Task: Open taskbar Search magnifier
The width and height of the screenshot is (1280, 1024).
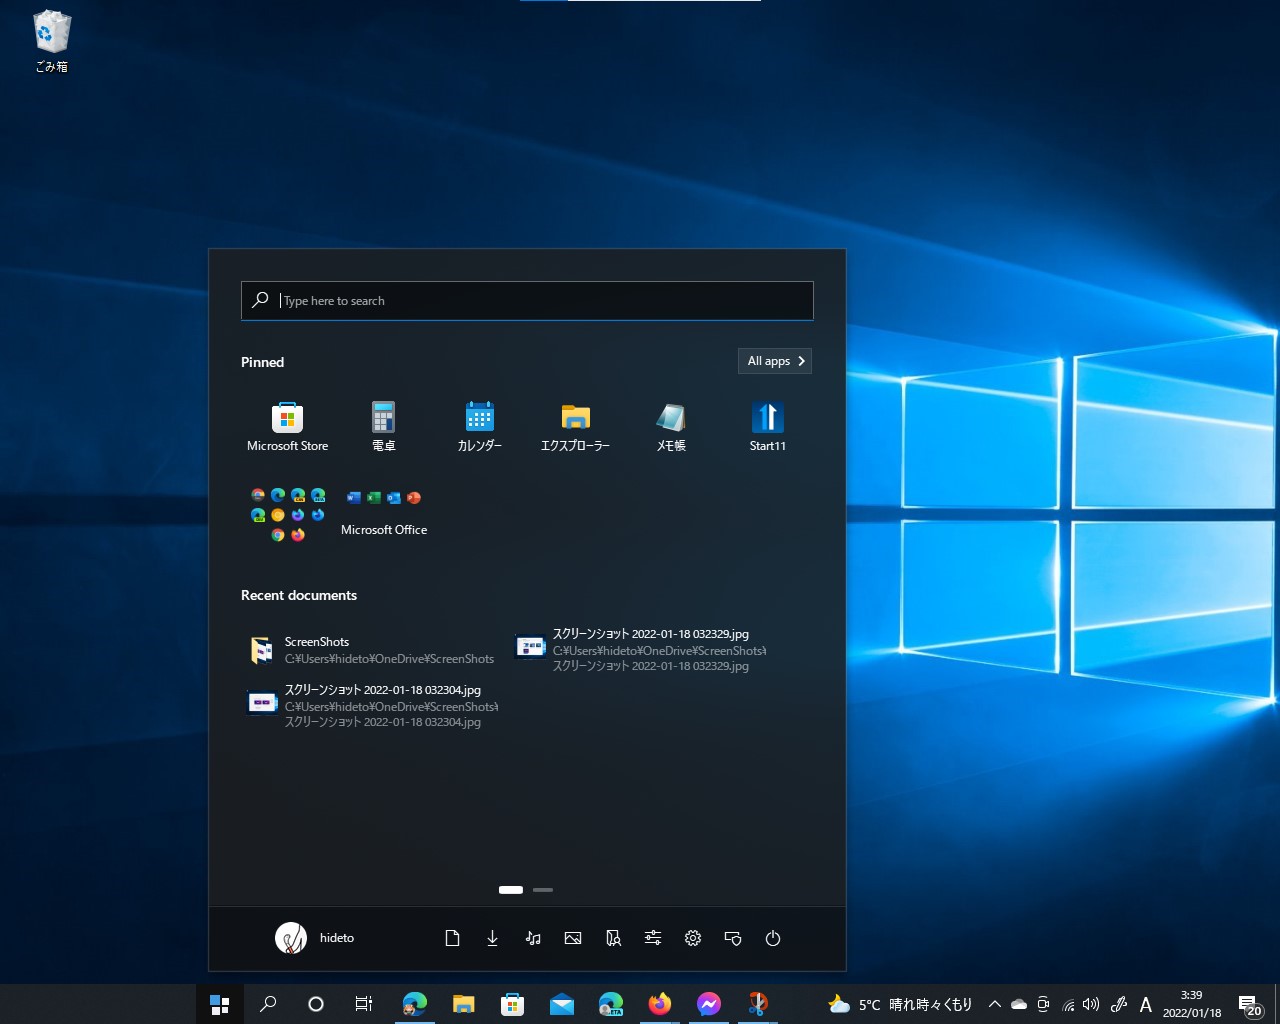Action: click(268, 1004)
